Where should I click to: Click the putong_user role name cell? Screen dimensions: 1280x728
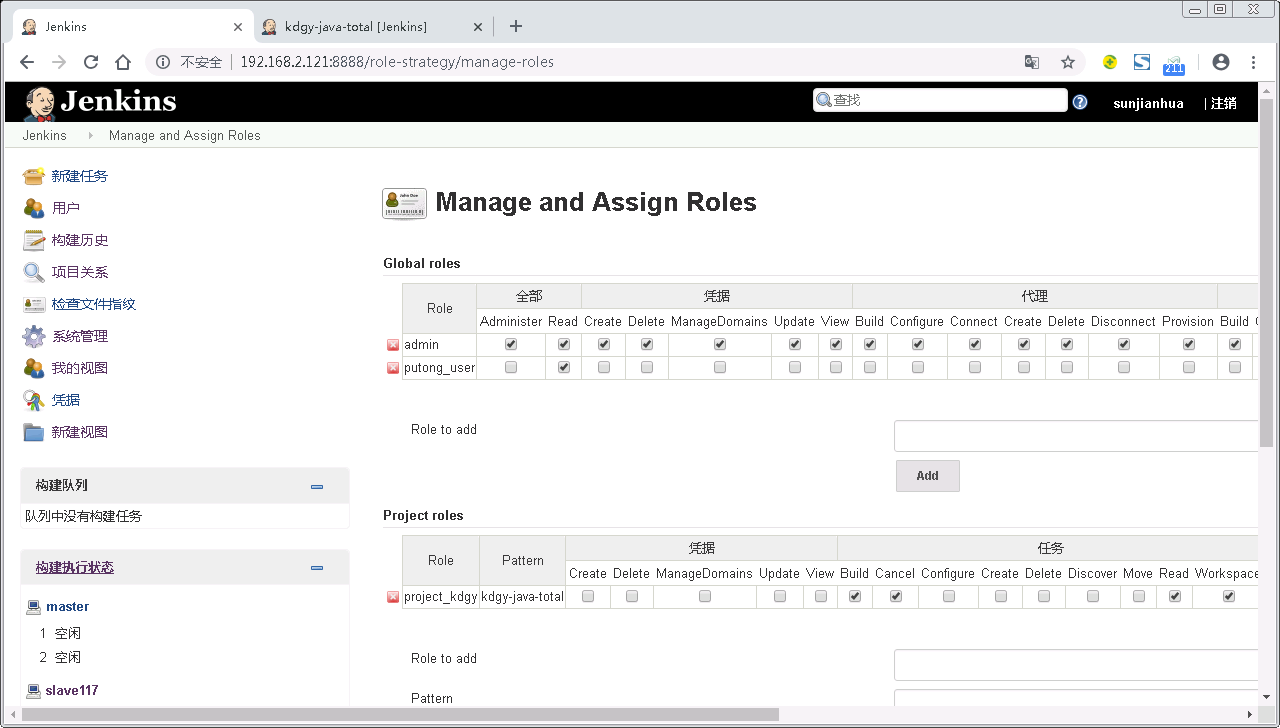(x=439, y=368)
